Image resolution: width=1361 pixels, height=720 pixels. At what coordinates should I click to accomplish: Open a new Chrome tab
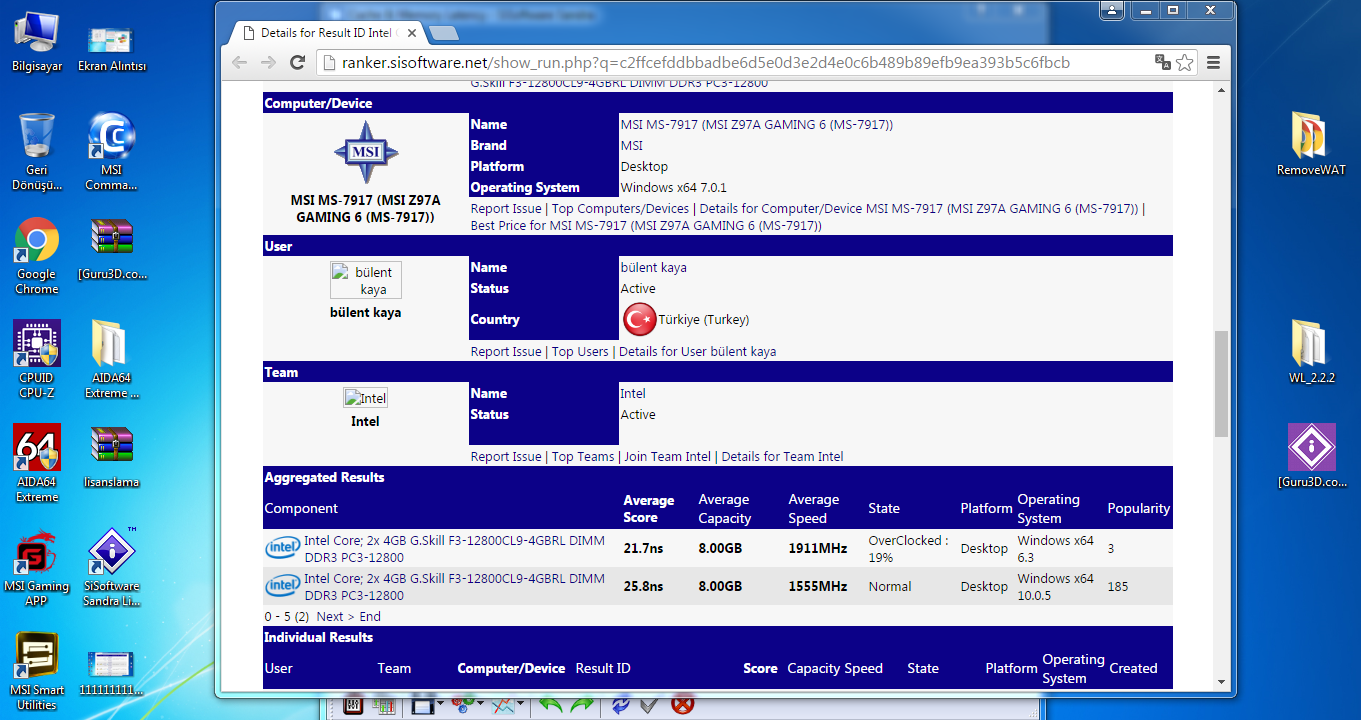pyautogui.click(x=444, y=33)
